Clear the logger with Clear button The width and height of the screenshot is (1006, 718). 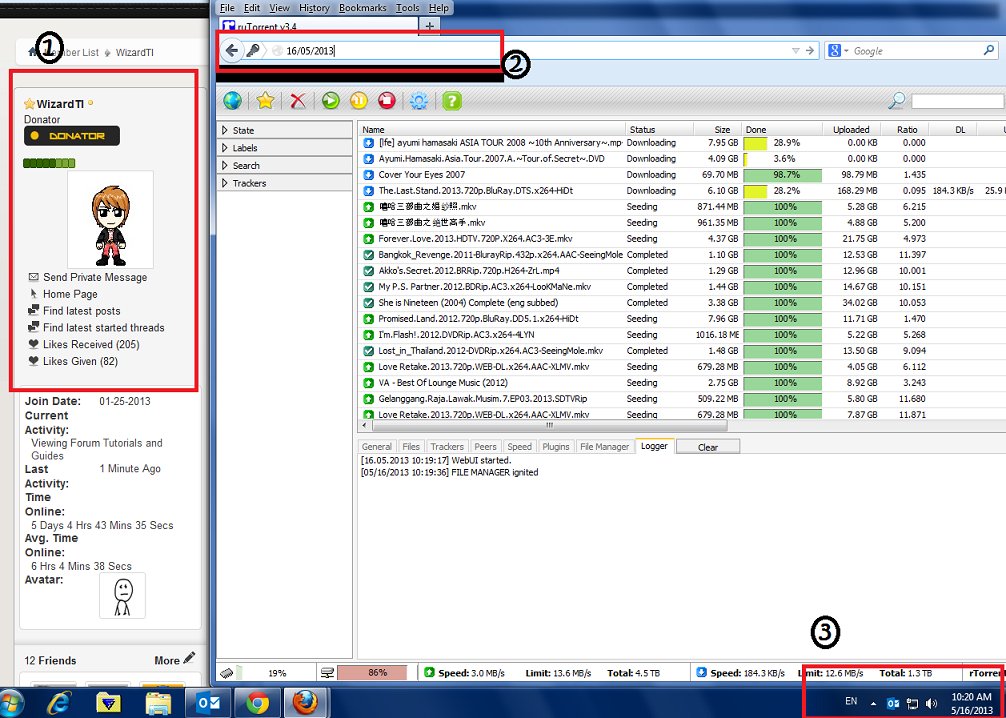pyautogui.click(x=708, y=447)
